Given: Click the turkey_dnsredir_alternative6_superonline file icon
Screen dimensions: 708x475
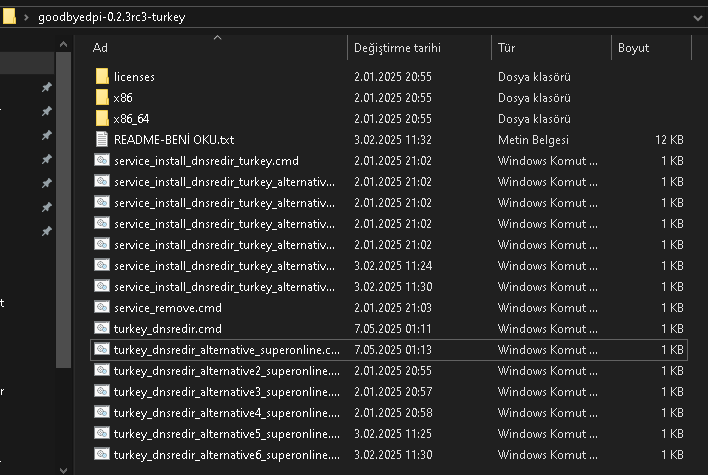Looking at the screenshot, I should [102, 455].
